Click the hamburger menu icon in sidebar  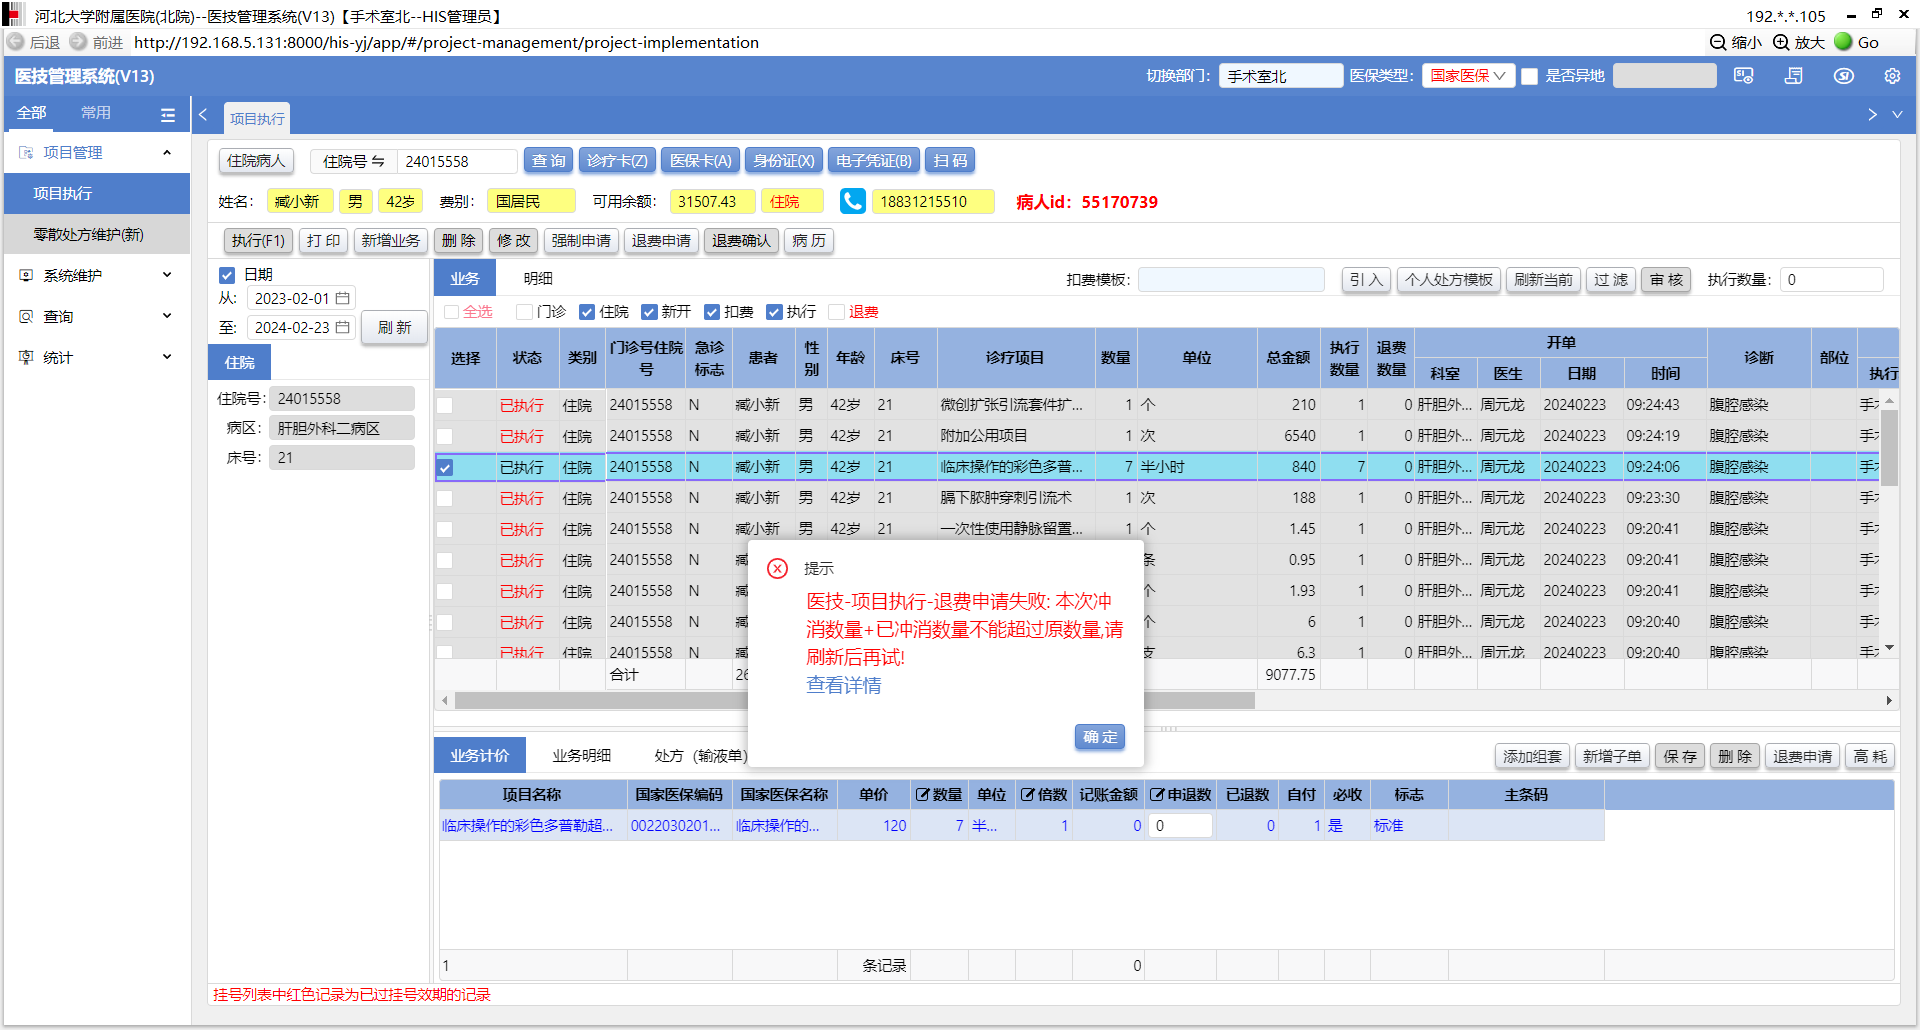(x=167, y=114)
